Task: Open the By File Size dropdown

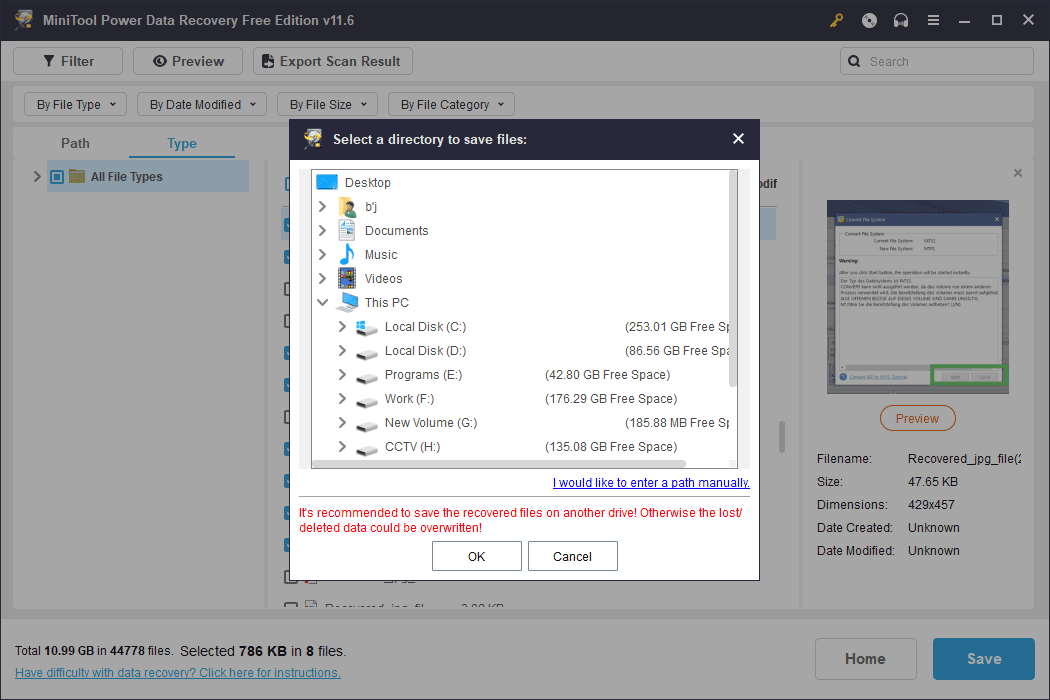Action: pyautogui.click(x=327, y=104)
